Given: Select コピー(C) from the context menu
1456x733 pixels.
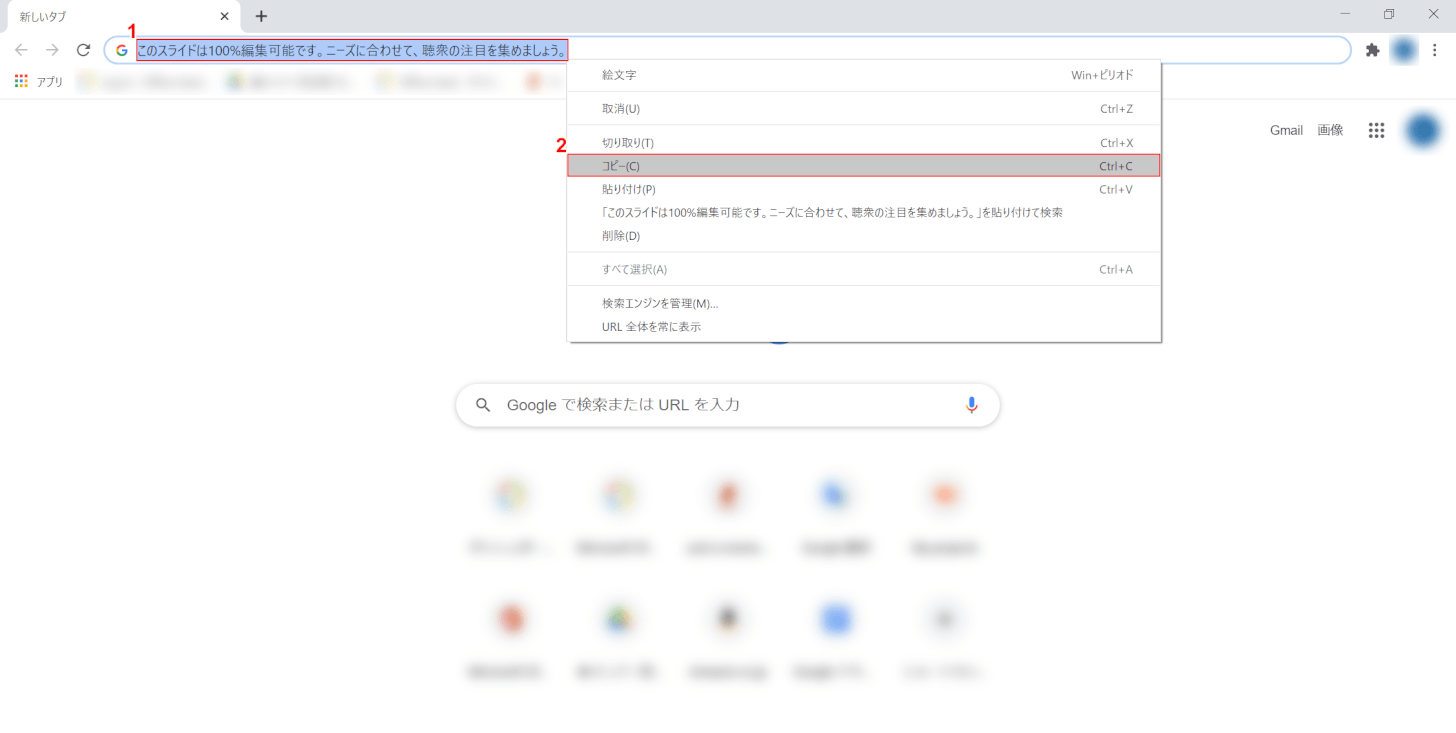Looking at the screenshot, I should (863, 166).
